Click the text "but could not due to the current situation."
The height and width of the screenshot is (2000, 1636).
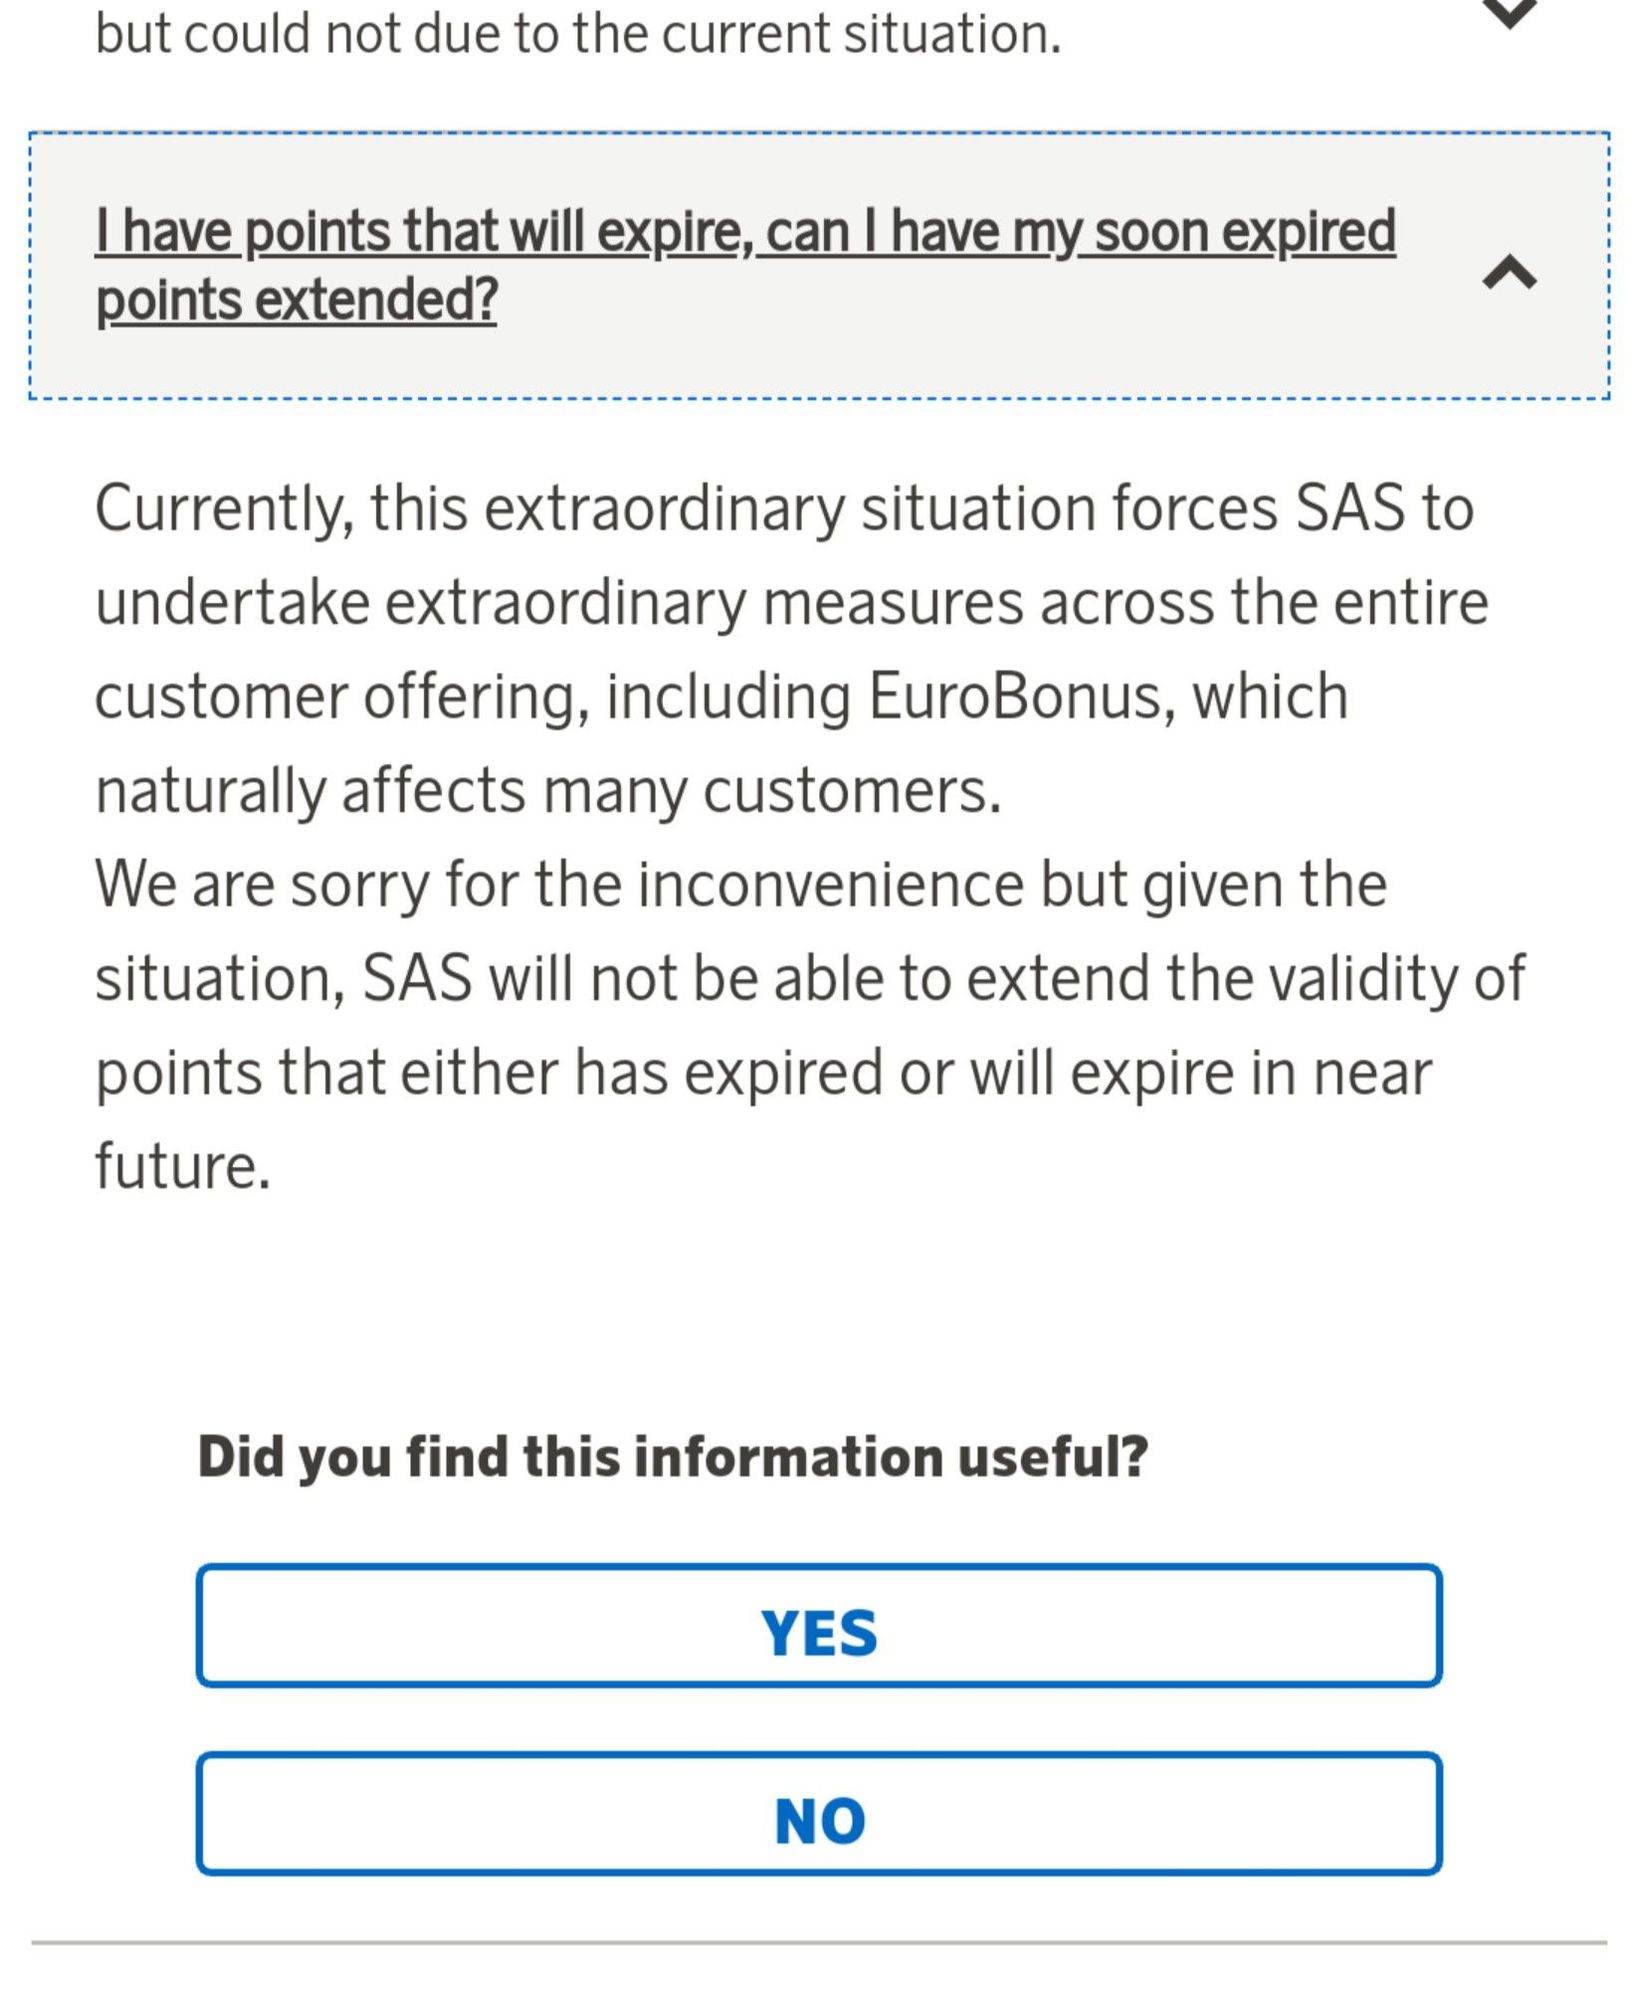pos(578,34)
